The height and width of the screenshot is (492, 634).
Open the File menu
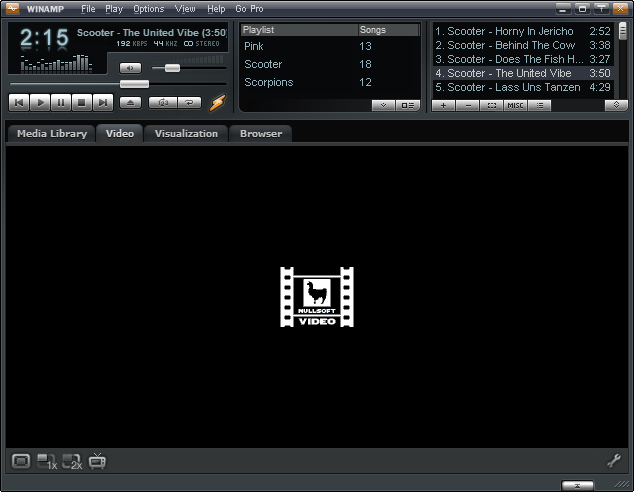click(88, 8)
